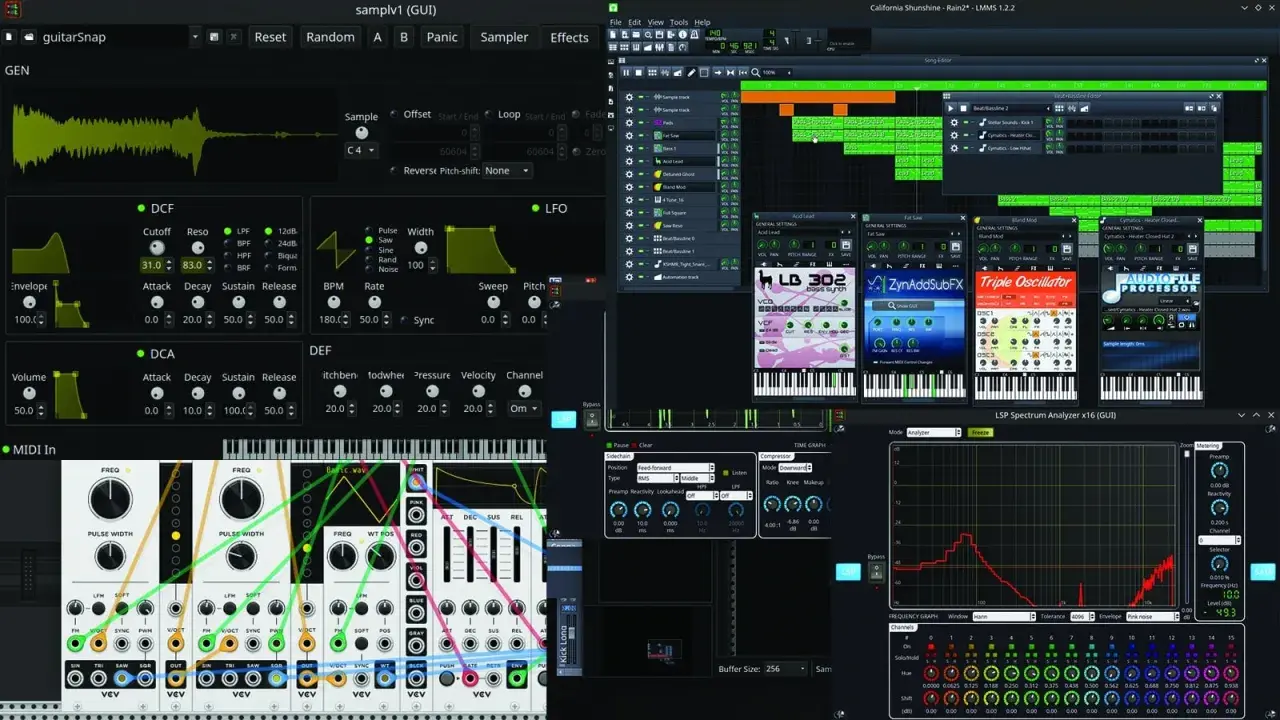The width and height of the screenshot is (1280, 720).
Task: Add beat/bassline track in Song Editor
Action: coord(652,72)
